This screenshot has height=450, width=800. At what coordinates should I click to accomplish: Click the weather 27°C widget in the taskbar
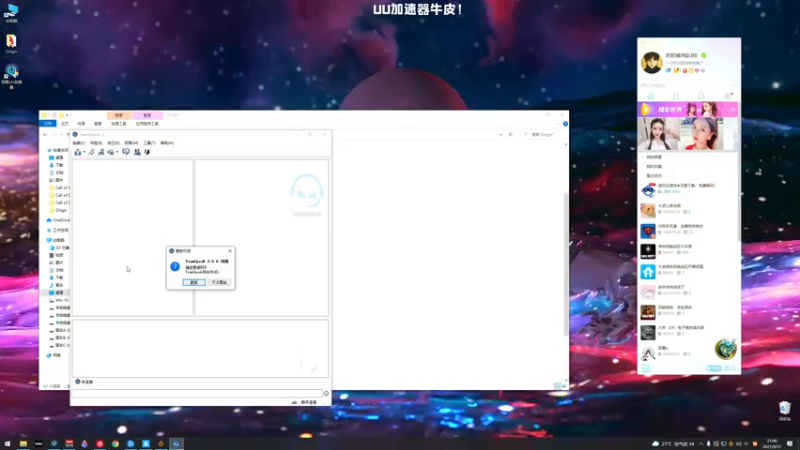tap(673, 444)
